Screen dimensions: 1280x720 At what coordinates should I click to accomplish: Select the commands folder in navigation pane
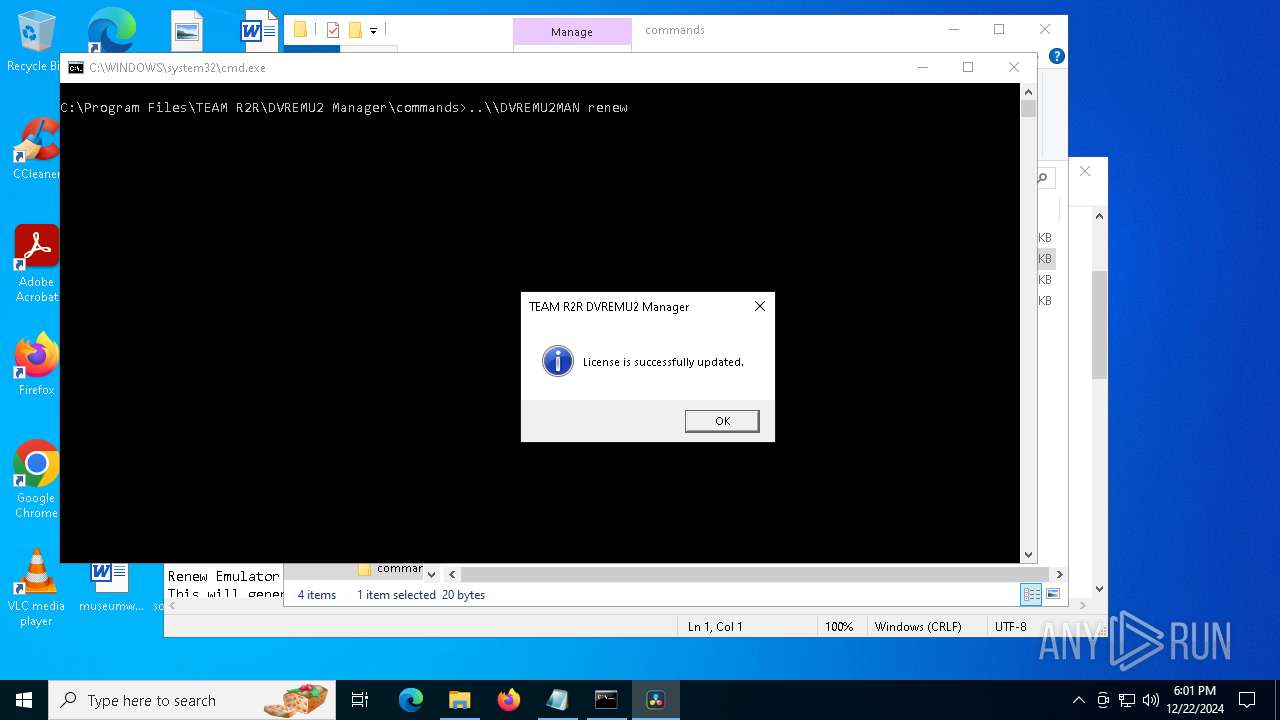coord(392,569)
